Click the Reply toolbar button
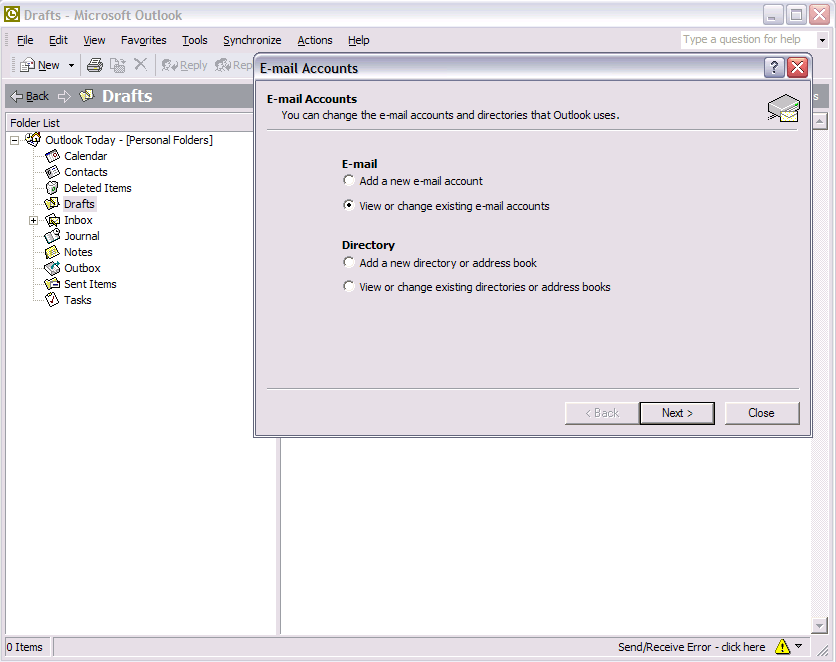This screenshot has width=836, height=662. point(184,65)
